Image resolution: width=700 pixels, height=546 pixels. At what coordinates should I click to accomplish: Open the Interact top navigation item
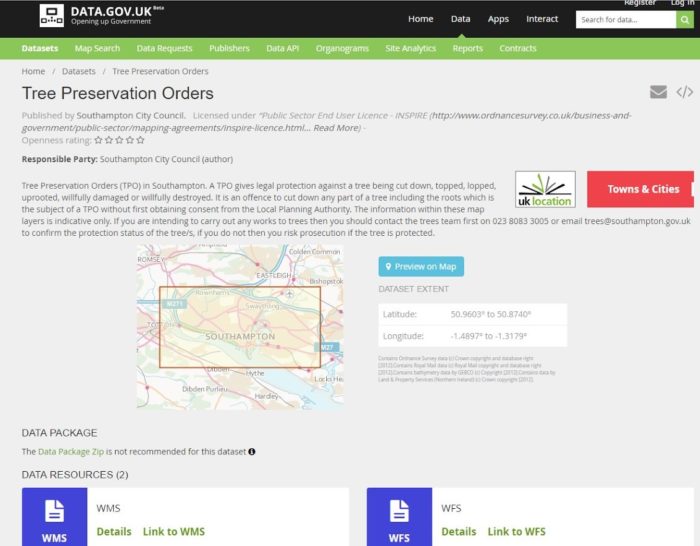542,19
